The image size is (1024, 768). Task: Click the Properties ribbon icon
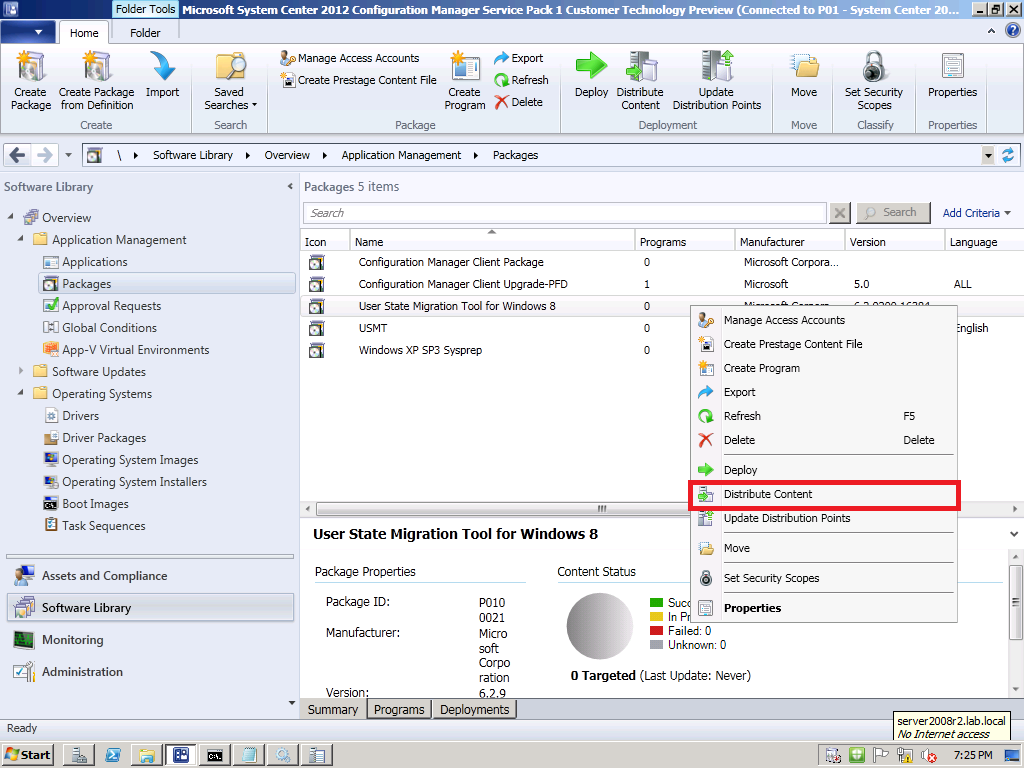(x=952, y=75)
